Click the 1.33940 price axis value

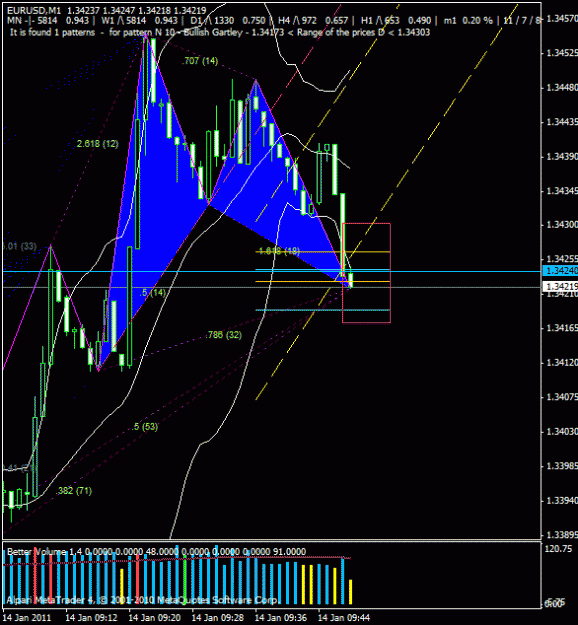(562, 500)
